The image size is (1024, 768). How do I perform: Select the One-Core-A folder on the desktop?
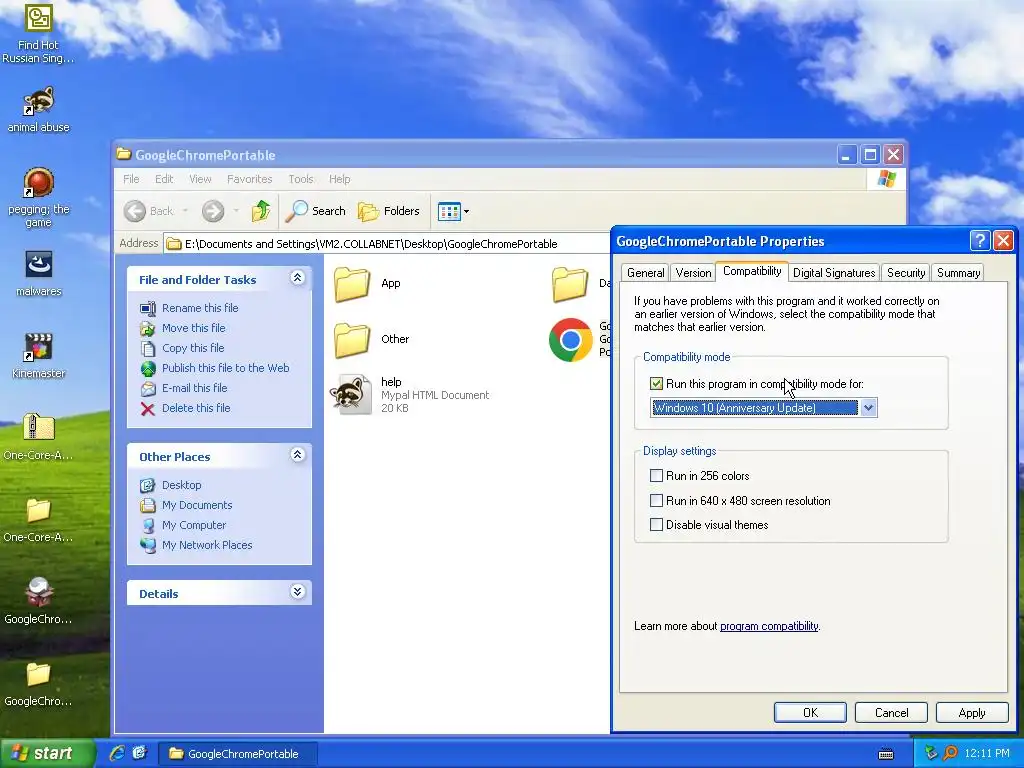tap(39, 520)
